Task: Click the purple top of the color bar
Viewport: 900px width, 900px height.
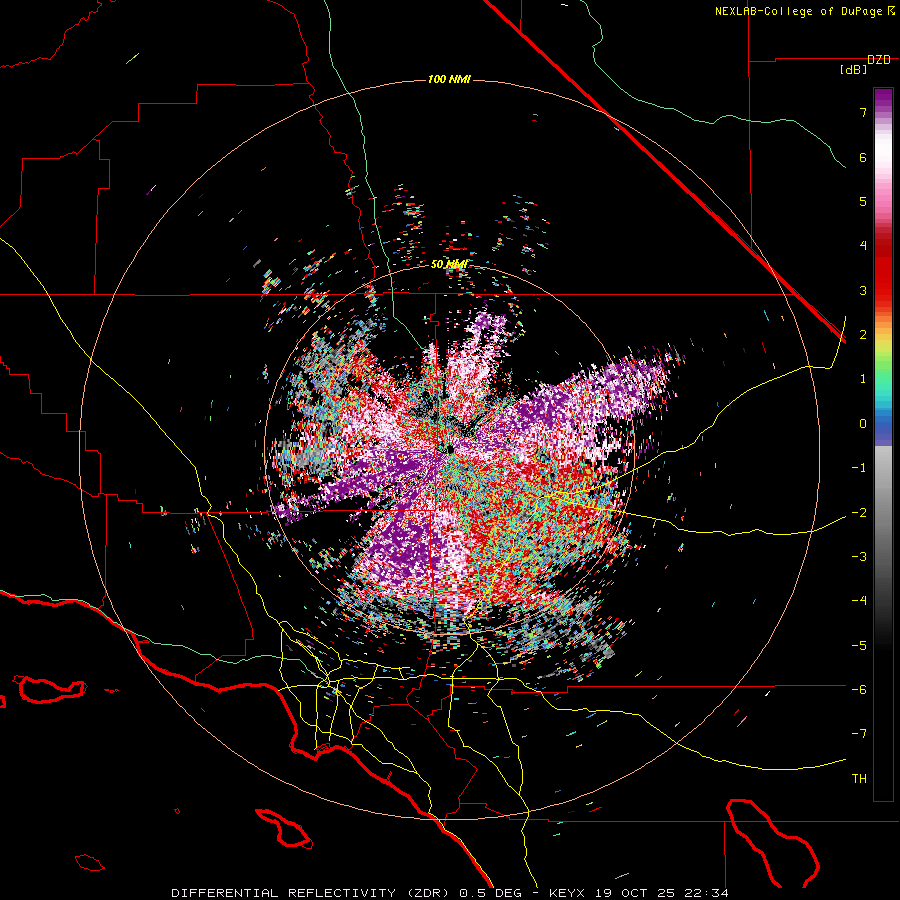Action: [x=883, y=98]
